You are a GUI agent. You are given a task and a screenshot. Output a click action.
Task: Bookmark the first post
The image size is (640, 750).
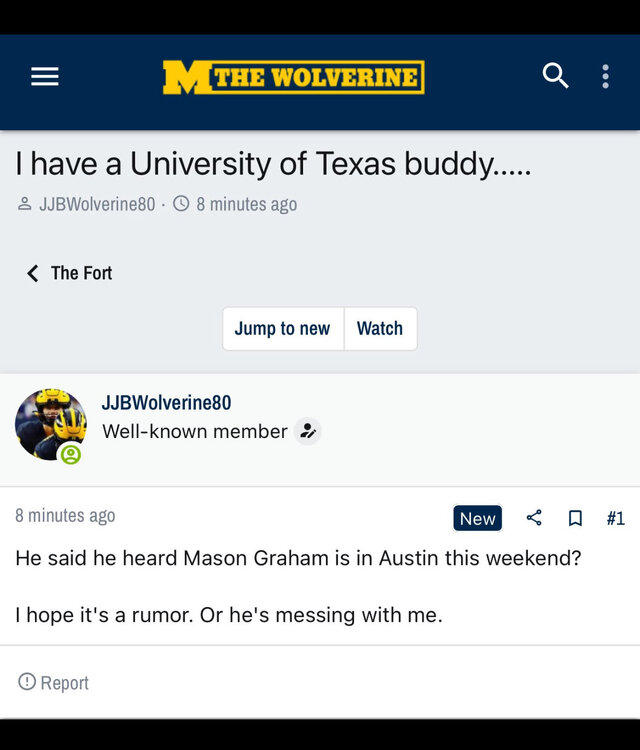click(575, 518)
